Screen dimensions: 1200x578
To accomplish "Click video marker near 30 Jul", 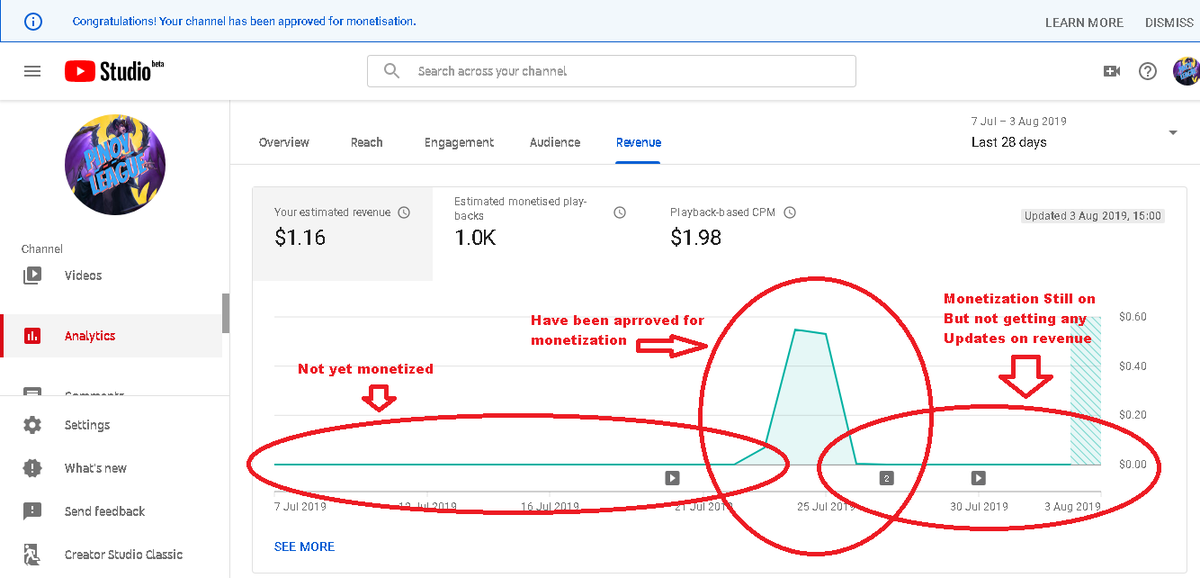I will coord(978,478).
